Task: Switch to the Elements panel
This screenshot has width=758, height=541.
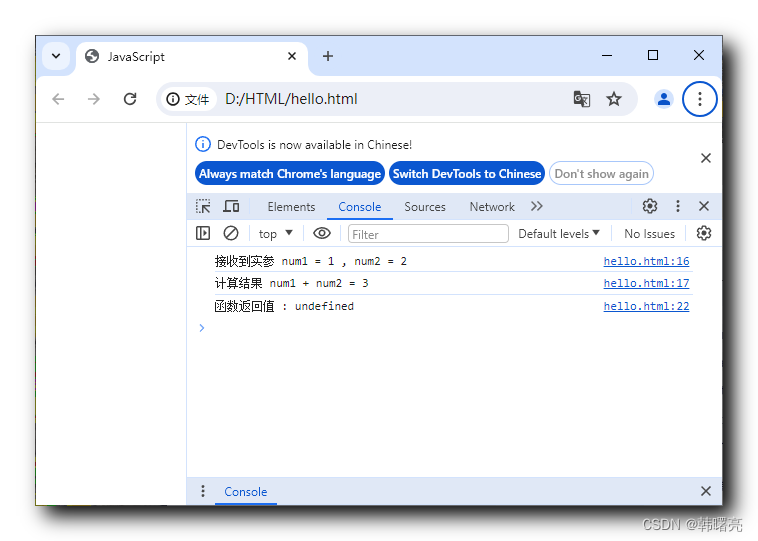Action: pyautogui.click(x=291, y=207)
